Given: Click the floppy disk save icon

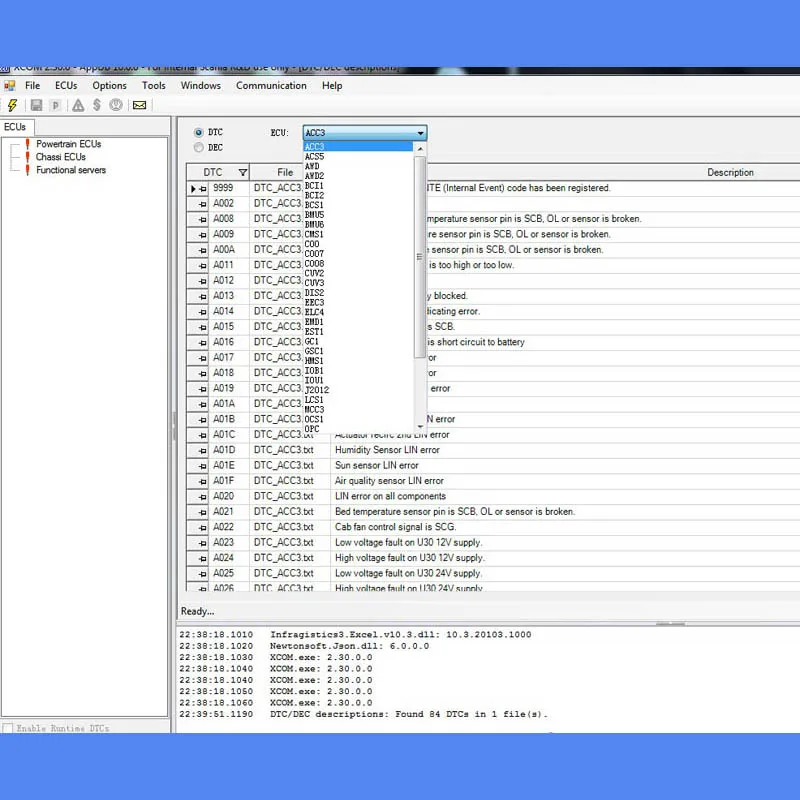Looking at the screenshot, I should 36,105.
